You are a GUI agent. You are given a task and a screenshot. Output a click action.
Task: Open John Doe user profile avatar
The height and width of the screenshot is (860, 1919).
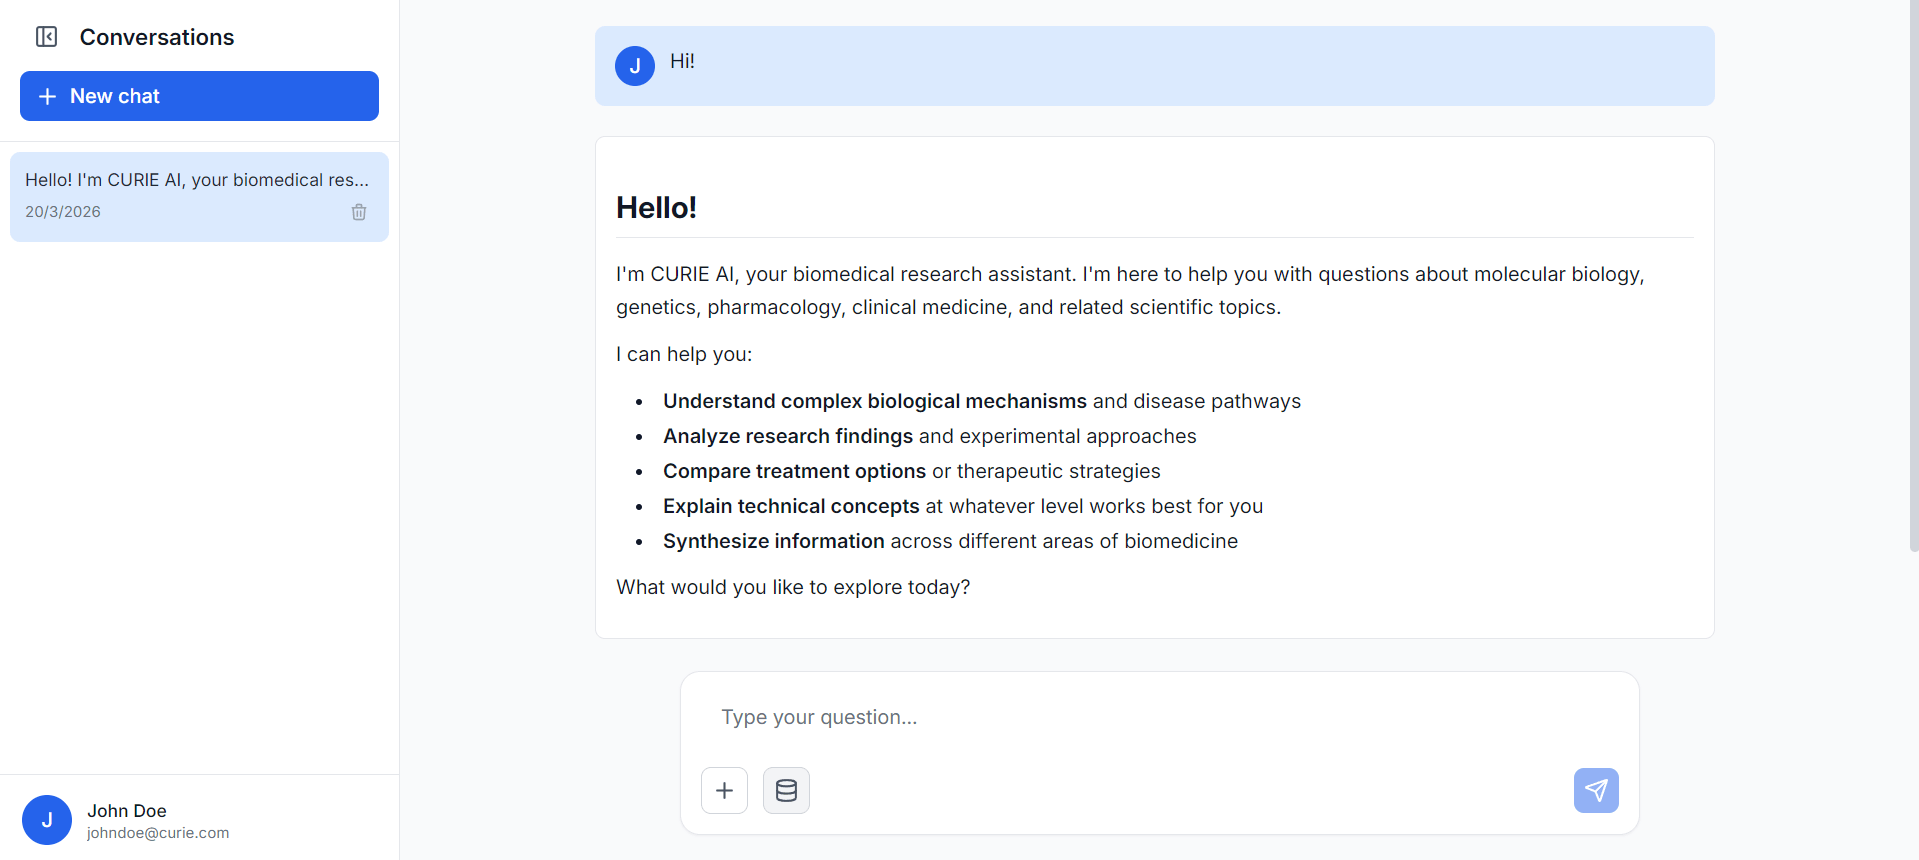(x=47, y=820)
